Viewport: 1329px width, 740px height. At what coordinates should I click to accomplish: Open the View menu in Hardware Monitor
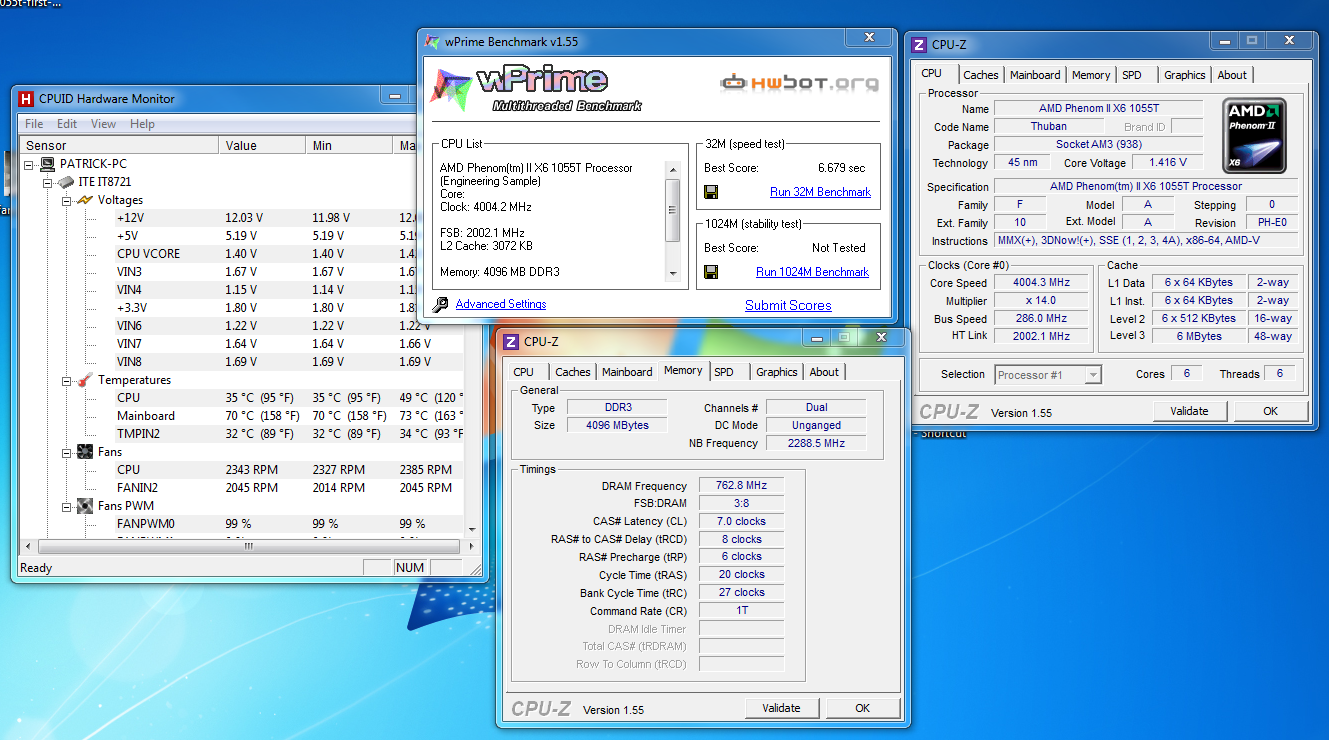point(104,124)
